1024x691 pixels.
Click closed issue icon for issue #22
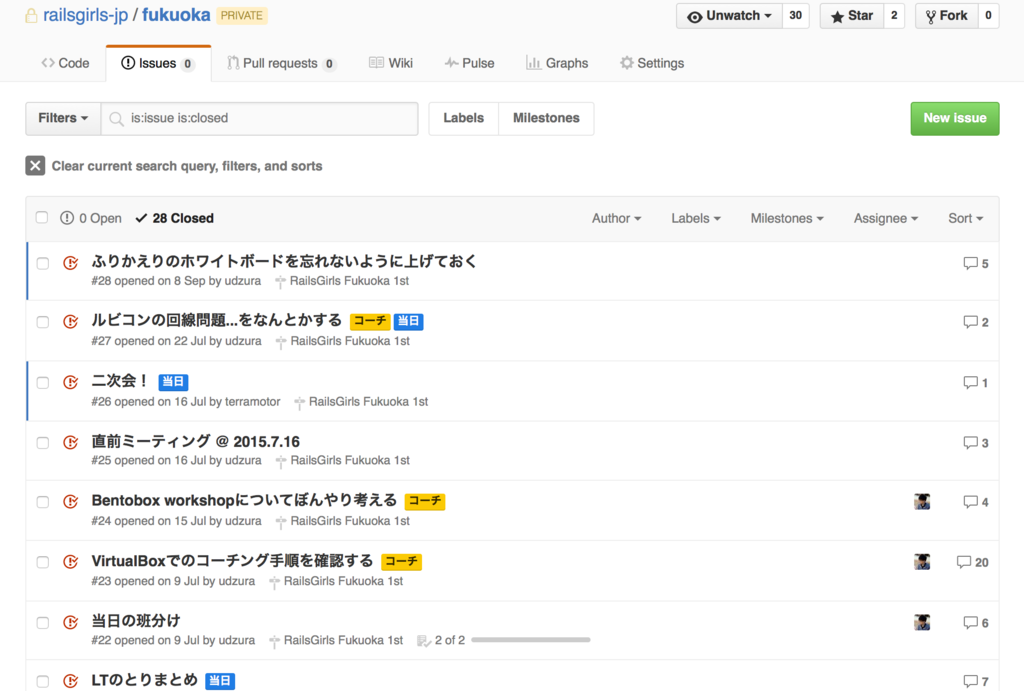(71, 622)
